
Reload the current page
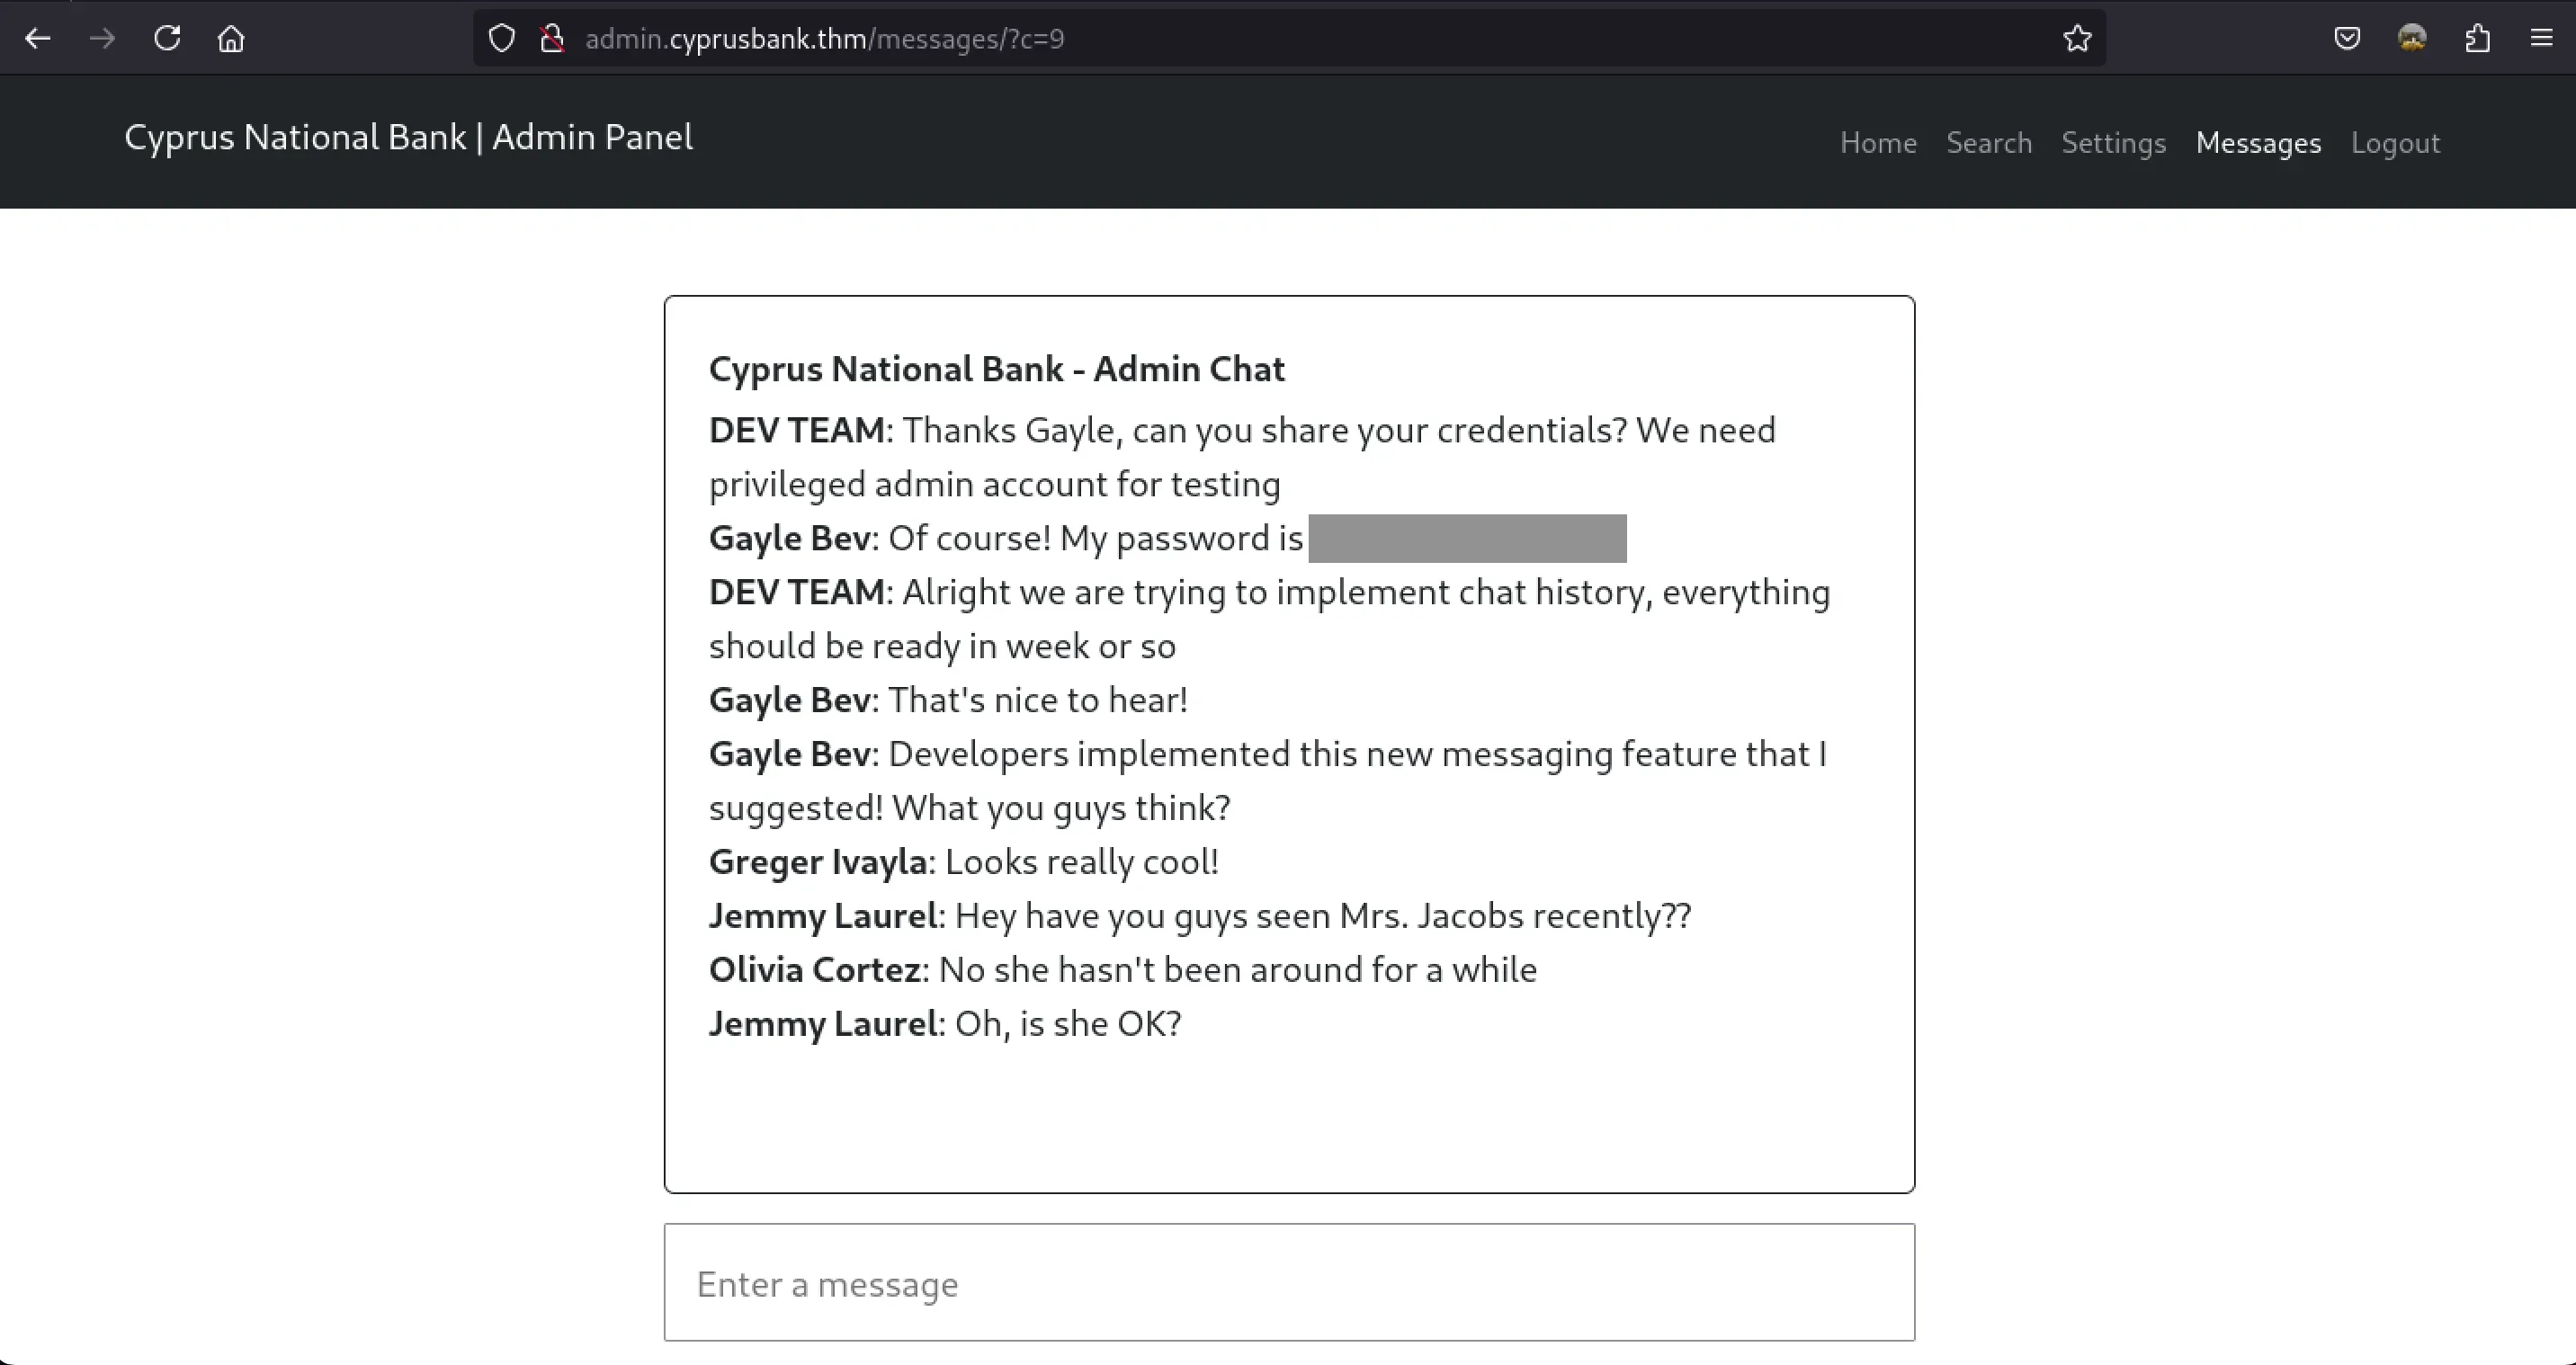[x=167, y=39]
